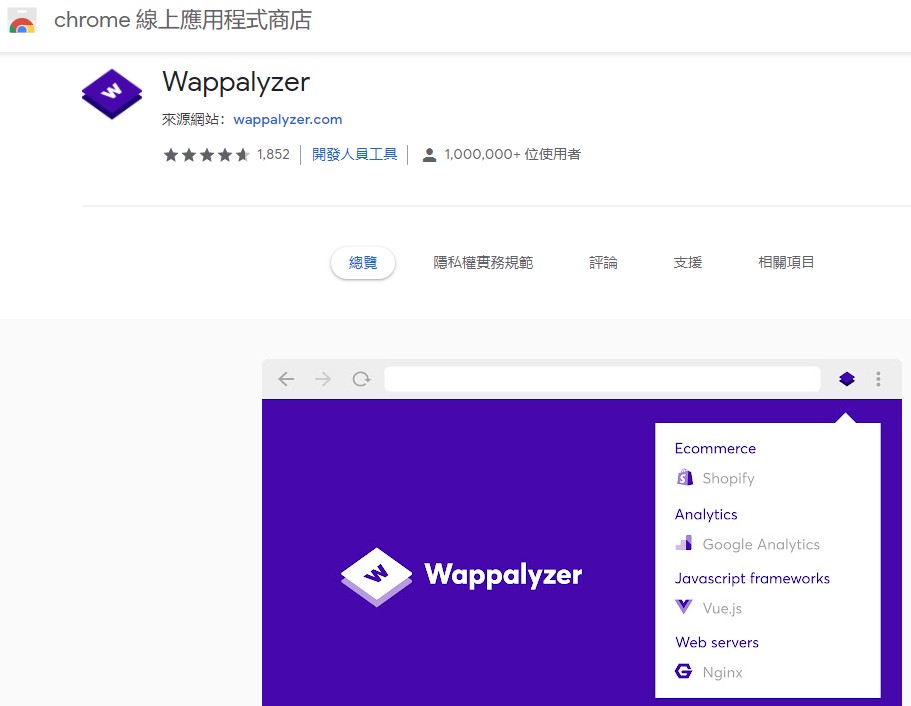Click the Wappalyzer extension logo icon
This screenshot has height=706, width=911.
tap(112, 94)
